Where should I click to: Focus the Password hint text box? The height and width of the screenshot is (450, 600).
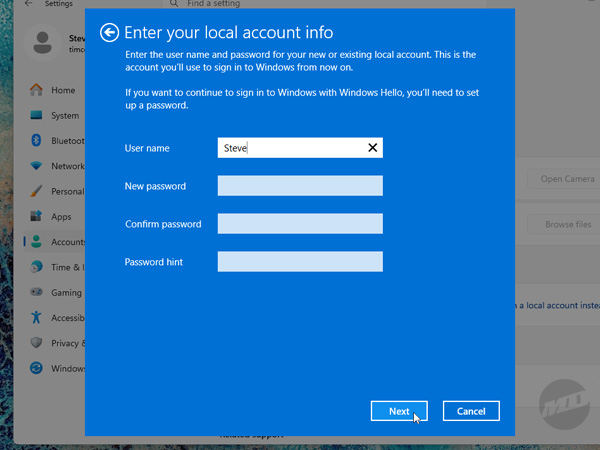300,262
